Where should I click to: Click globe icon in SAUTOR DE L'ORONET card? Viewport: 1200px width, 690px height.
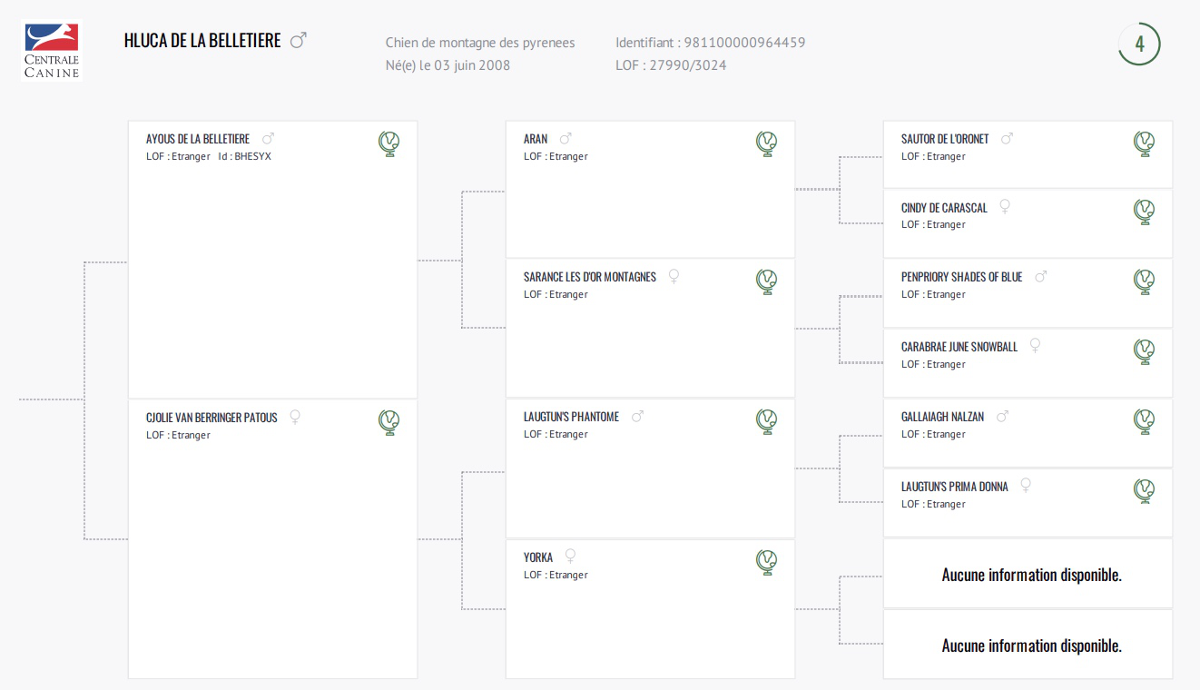1144,144
